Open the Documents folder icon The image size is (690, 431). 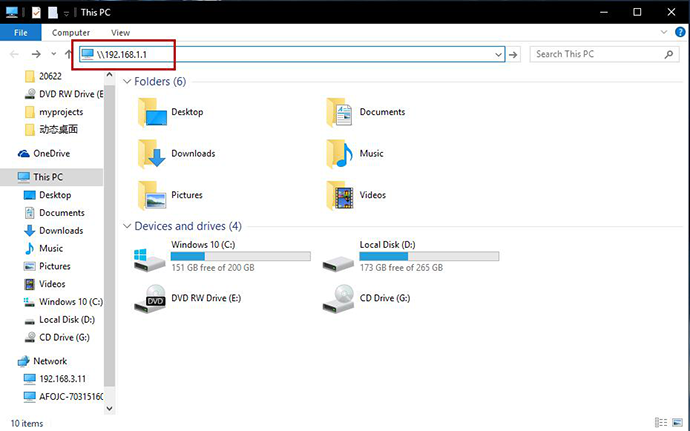342,112
